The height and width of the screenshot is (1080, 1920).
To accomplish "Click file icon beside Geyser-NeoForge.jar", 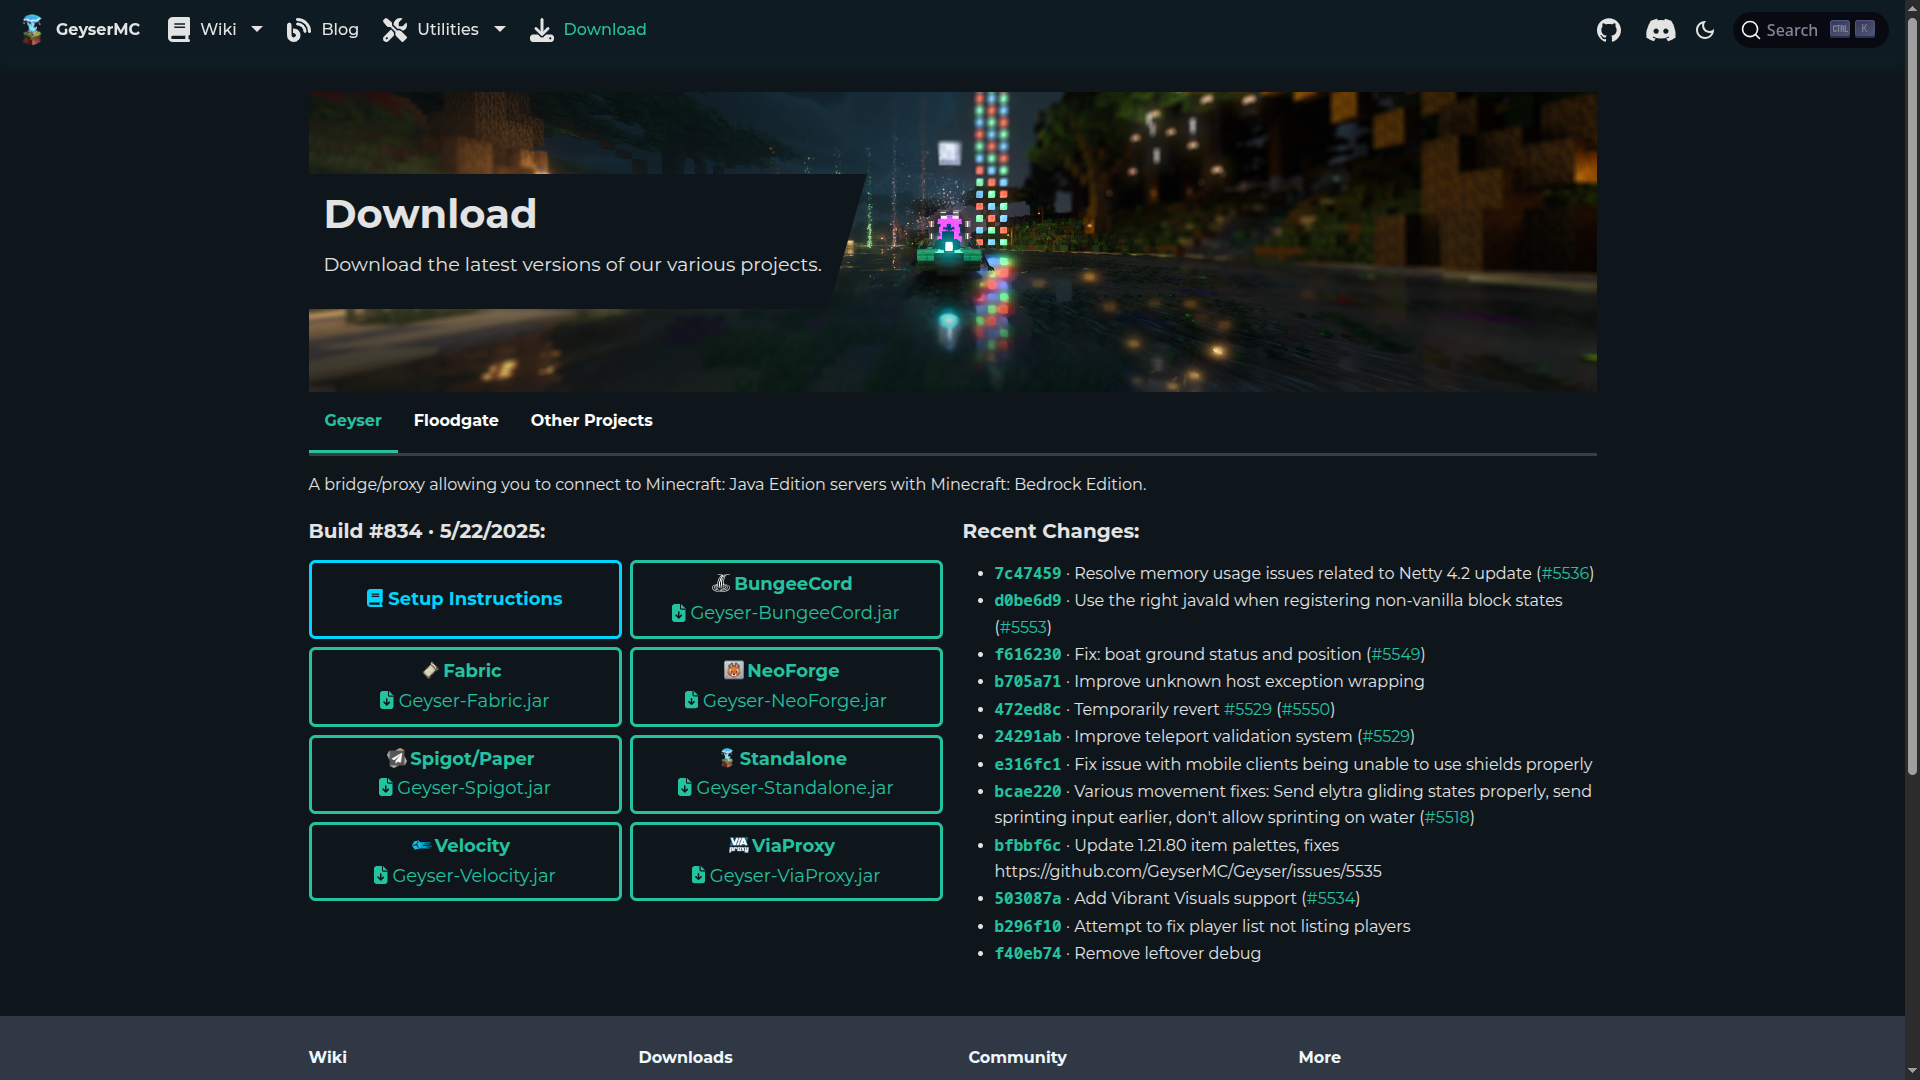I will (691, 701).
